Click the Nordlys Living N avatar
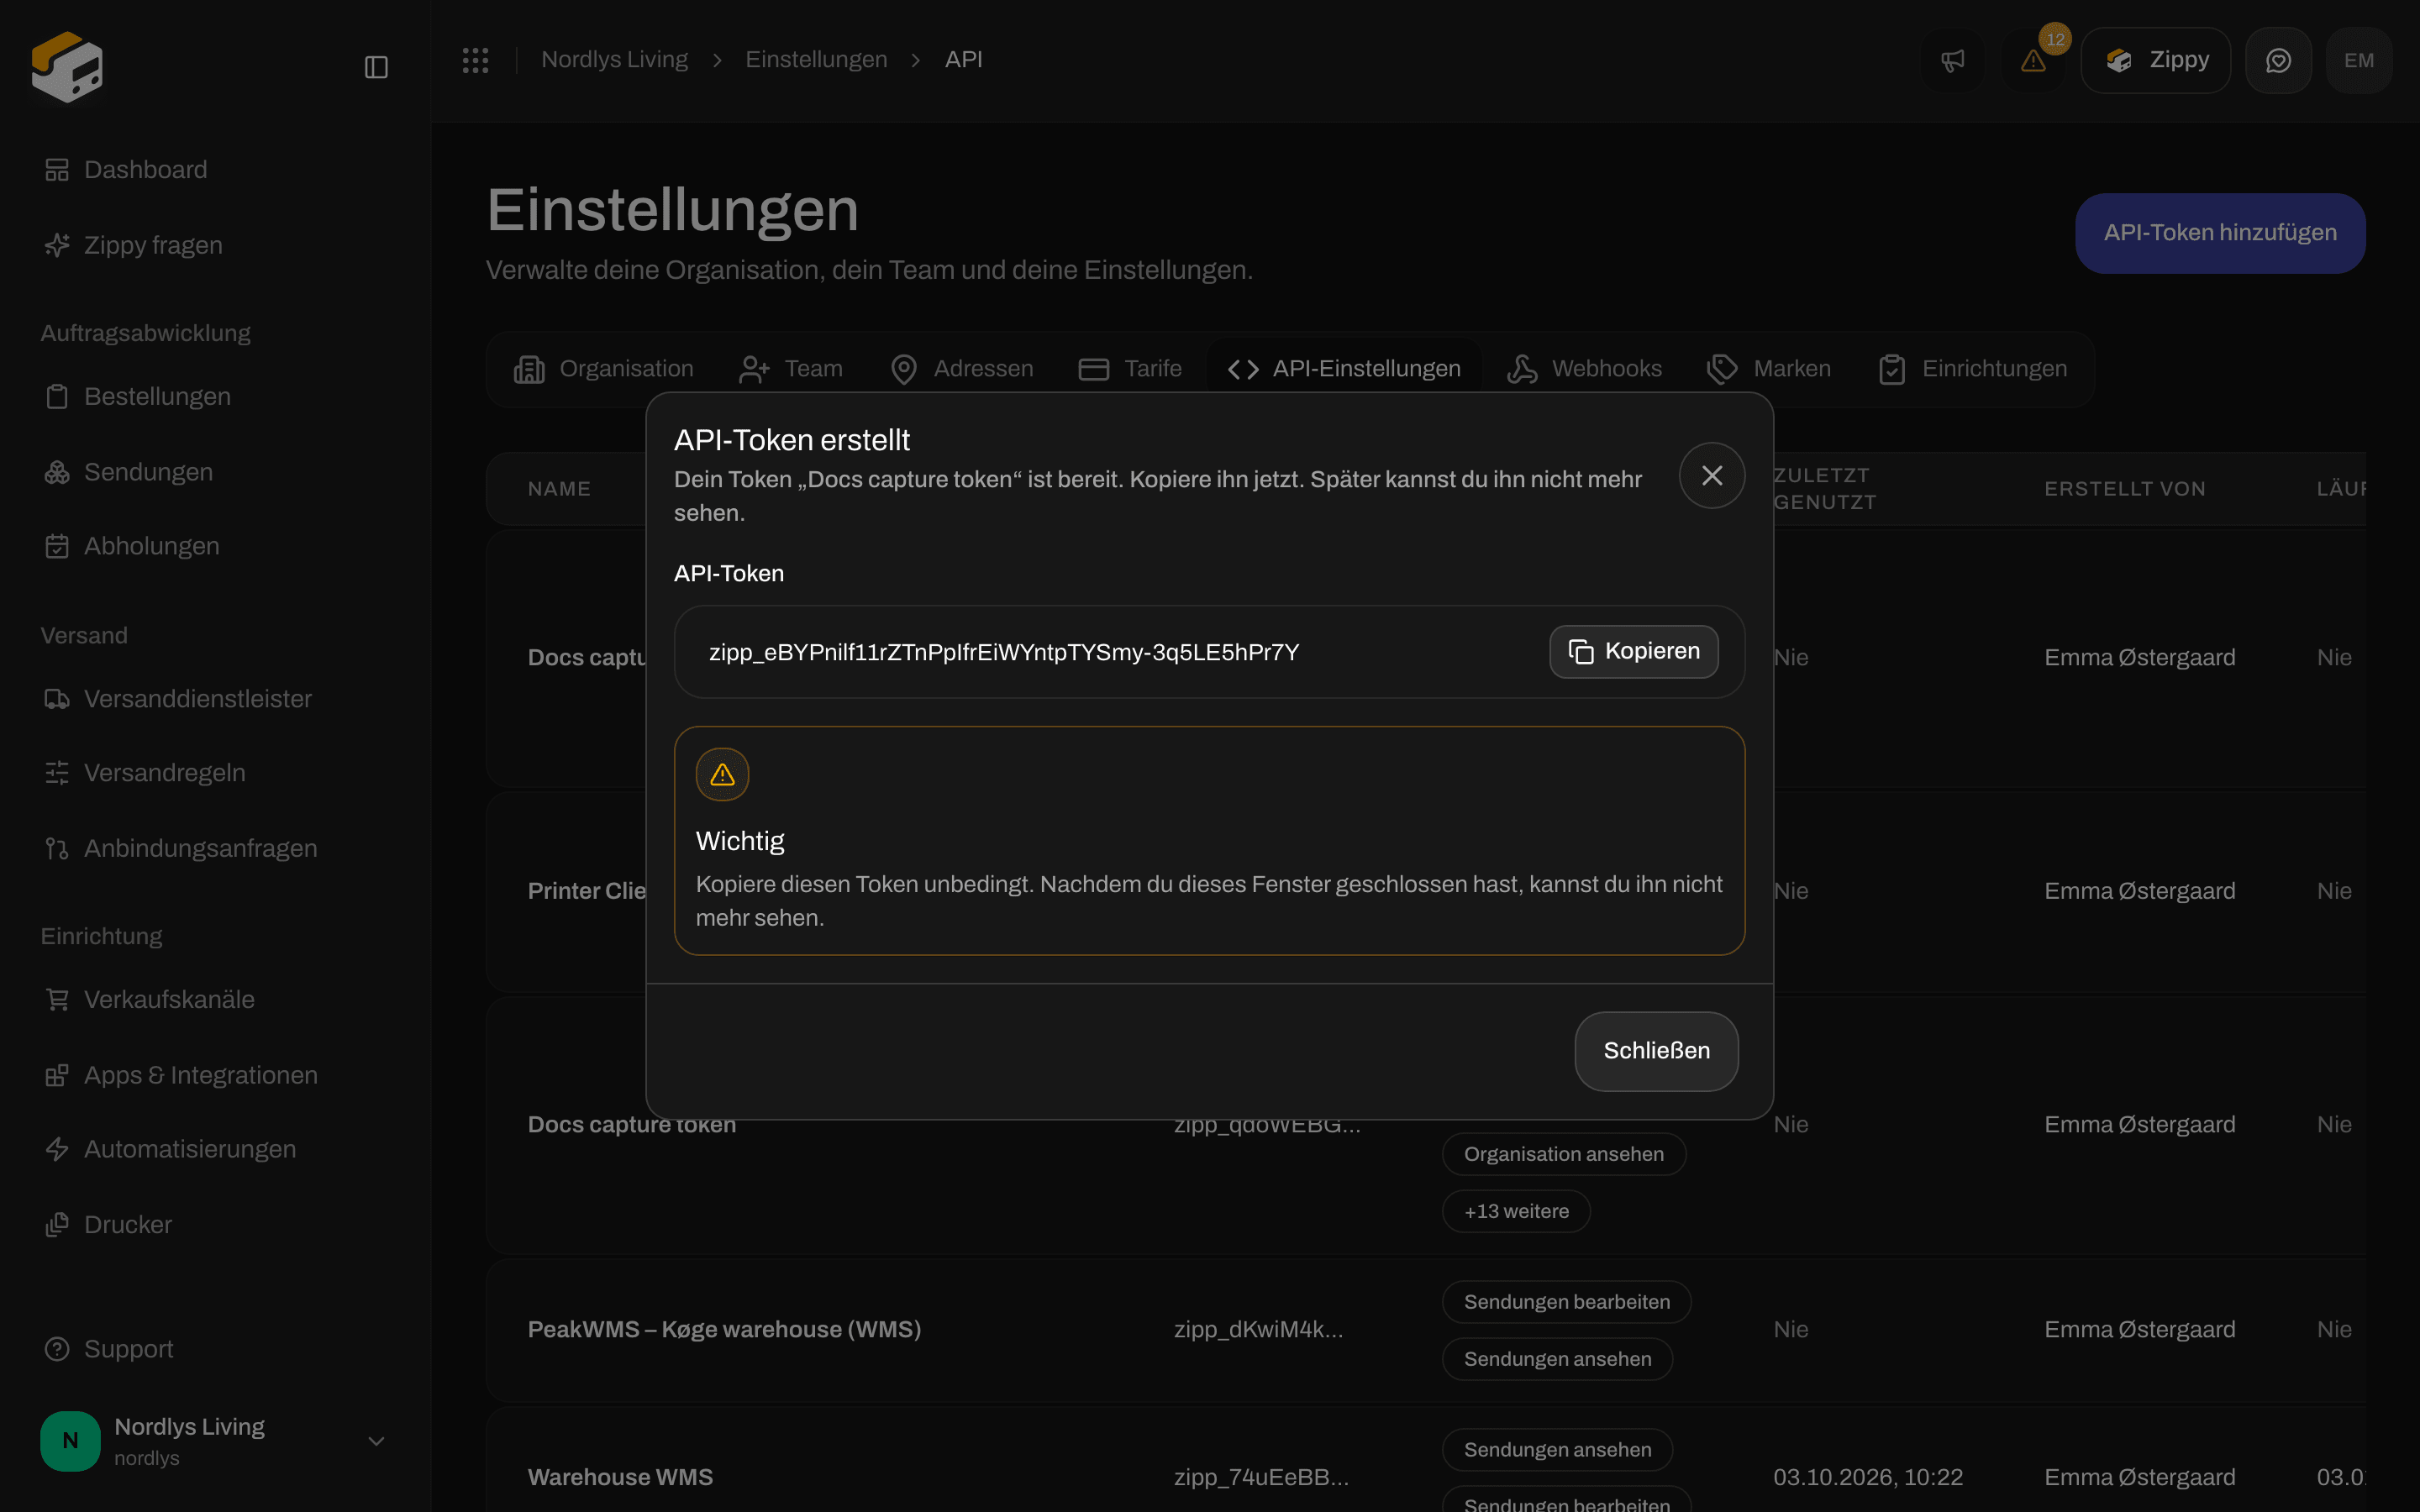The width and height of the screenshot is (2420, 1512). [70, 1441]
